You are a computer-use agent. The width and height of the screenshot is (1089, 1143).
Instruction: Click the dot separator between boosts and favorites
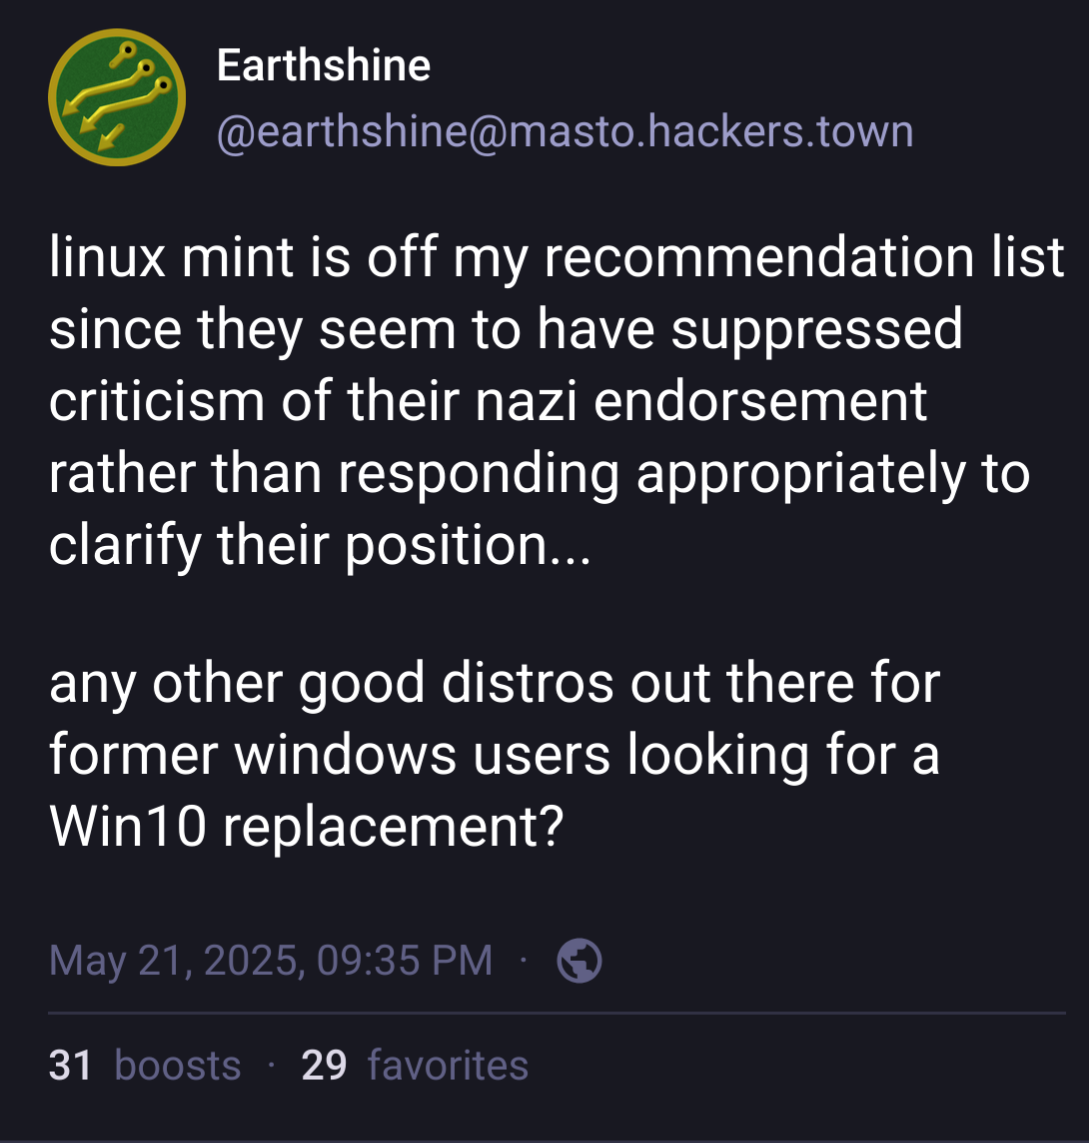pos(271,1065)
